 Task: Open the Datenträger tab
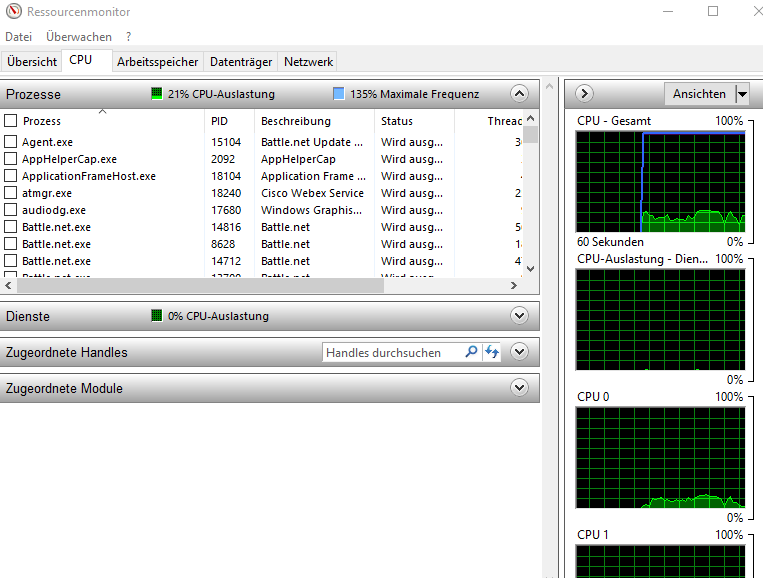coord(241,62)
